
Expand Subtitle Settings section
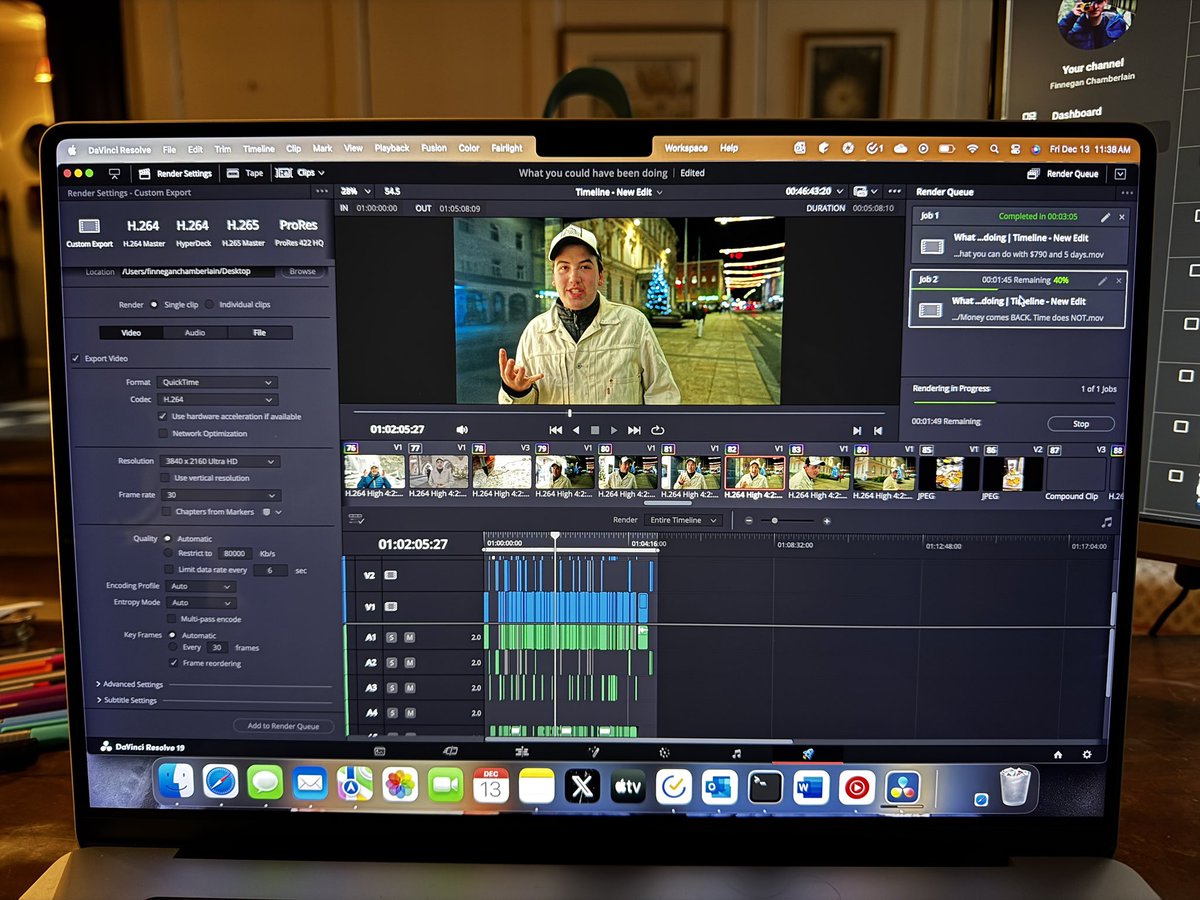click(128, 700)
